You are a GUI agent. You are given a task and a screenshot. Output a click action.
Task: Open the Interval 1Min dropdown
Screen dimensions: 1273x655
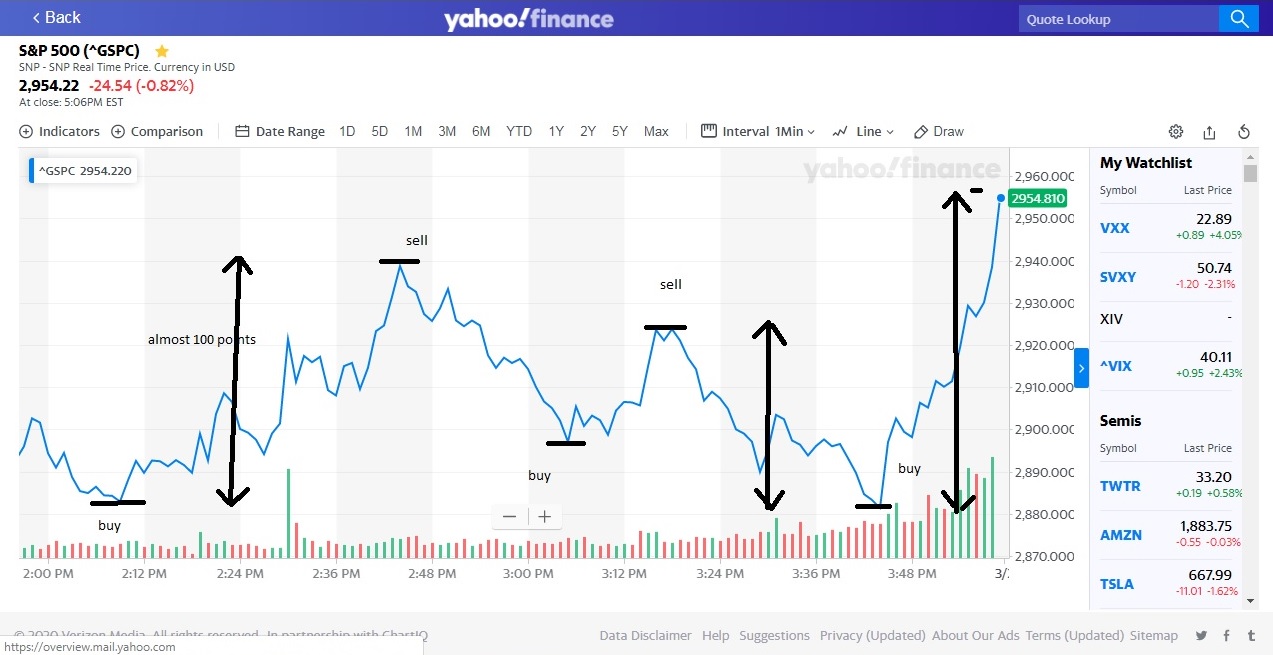point(758,131)
